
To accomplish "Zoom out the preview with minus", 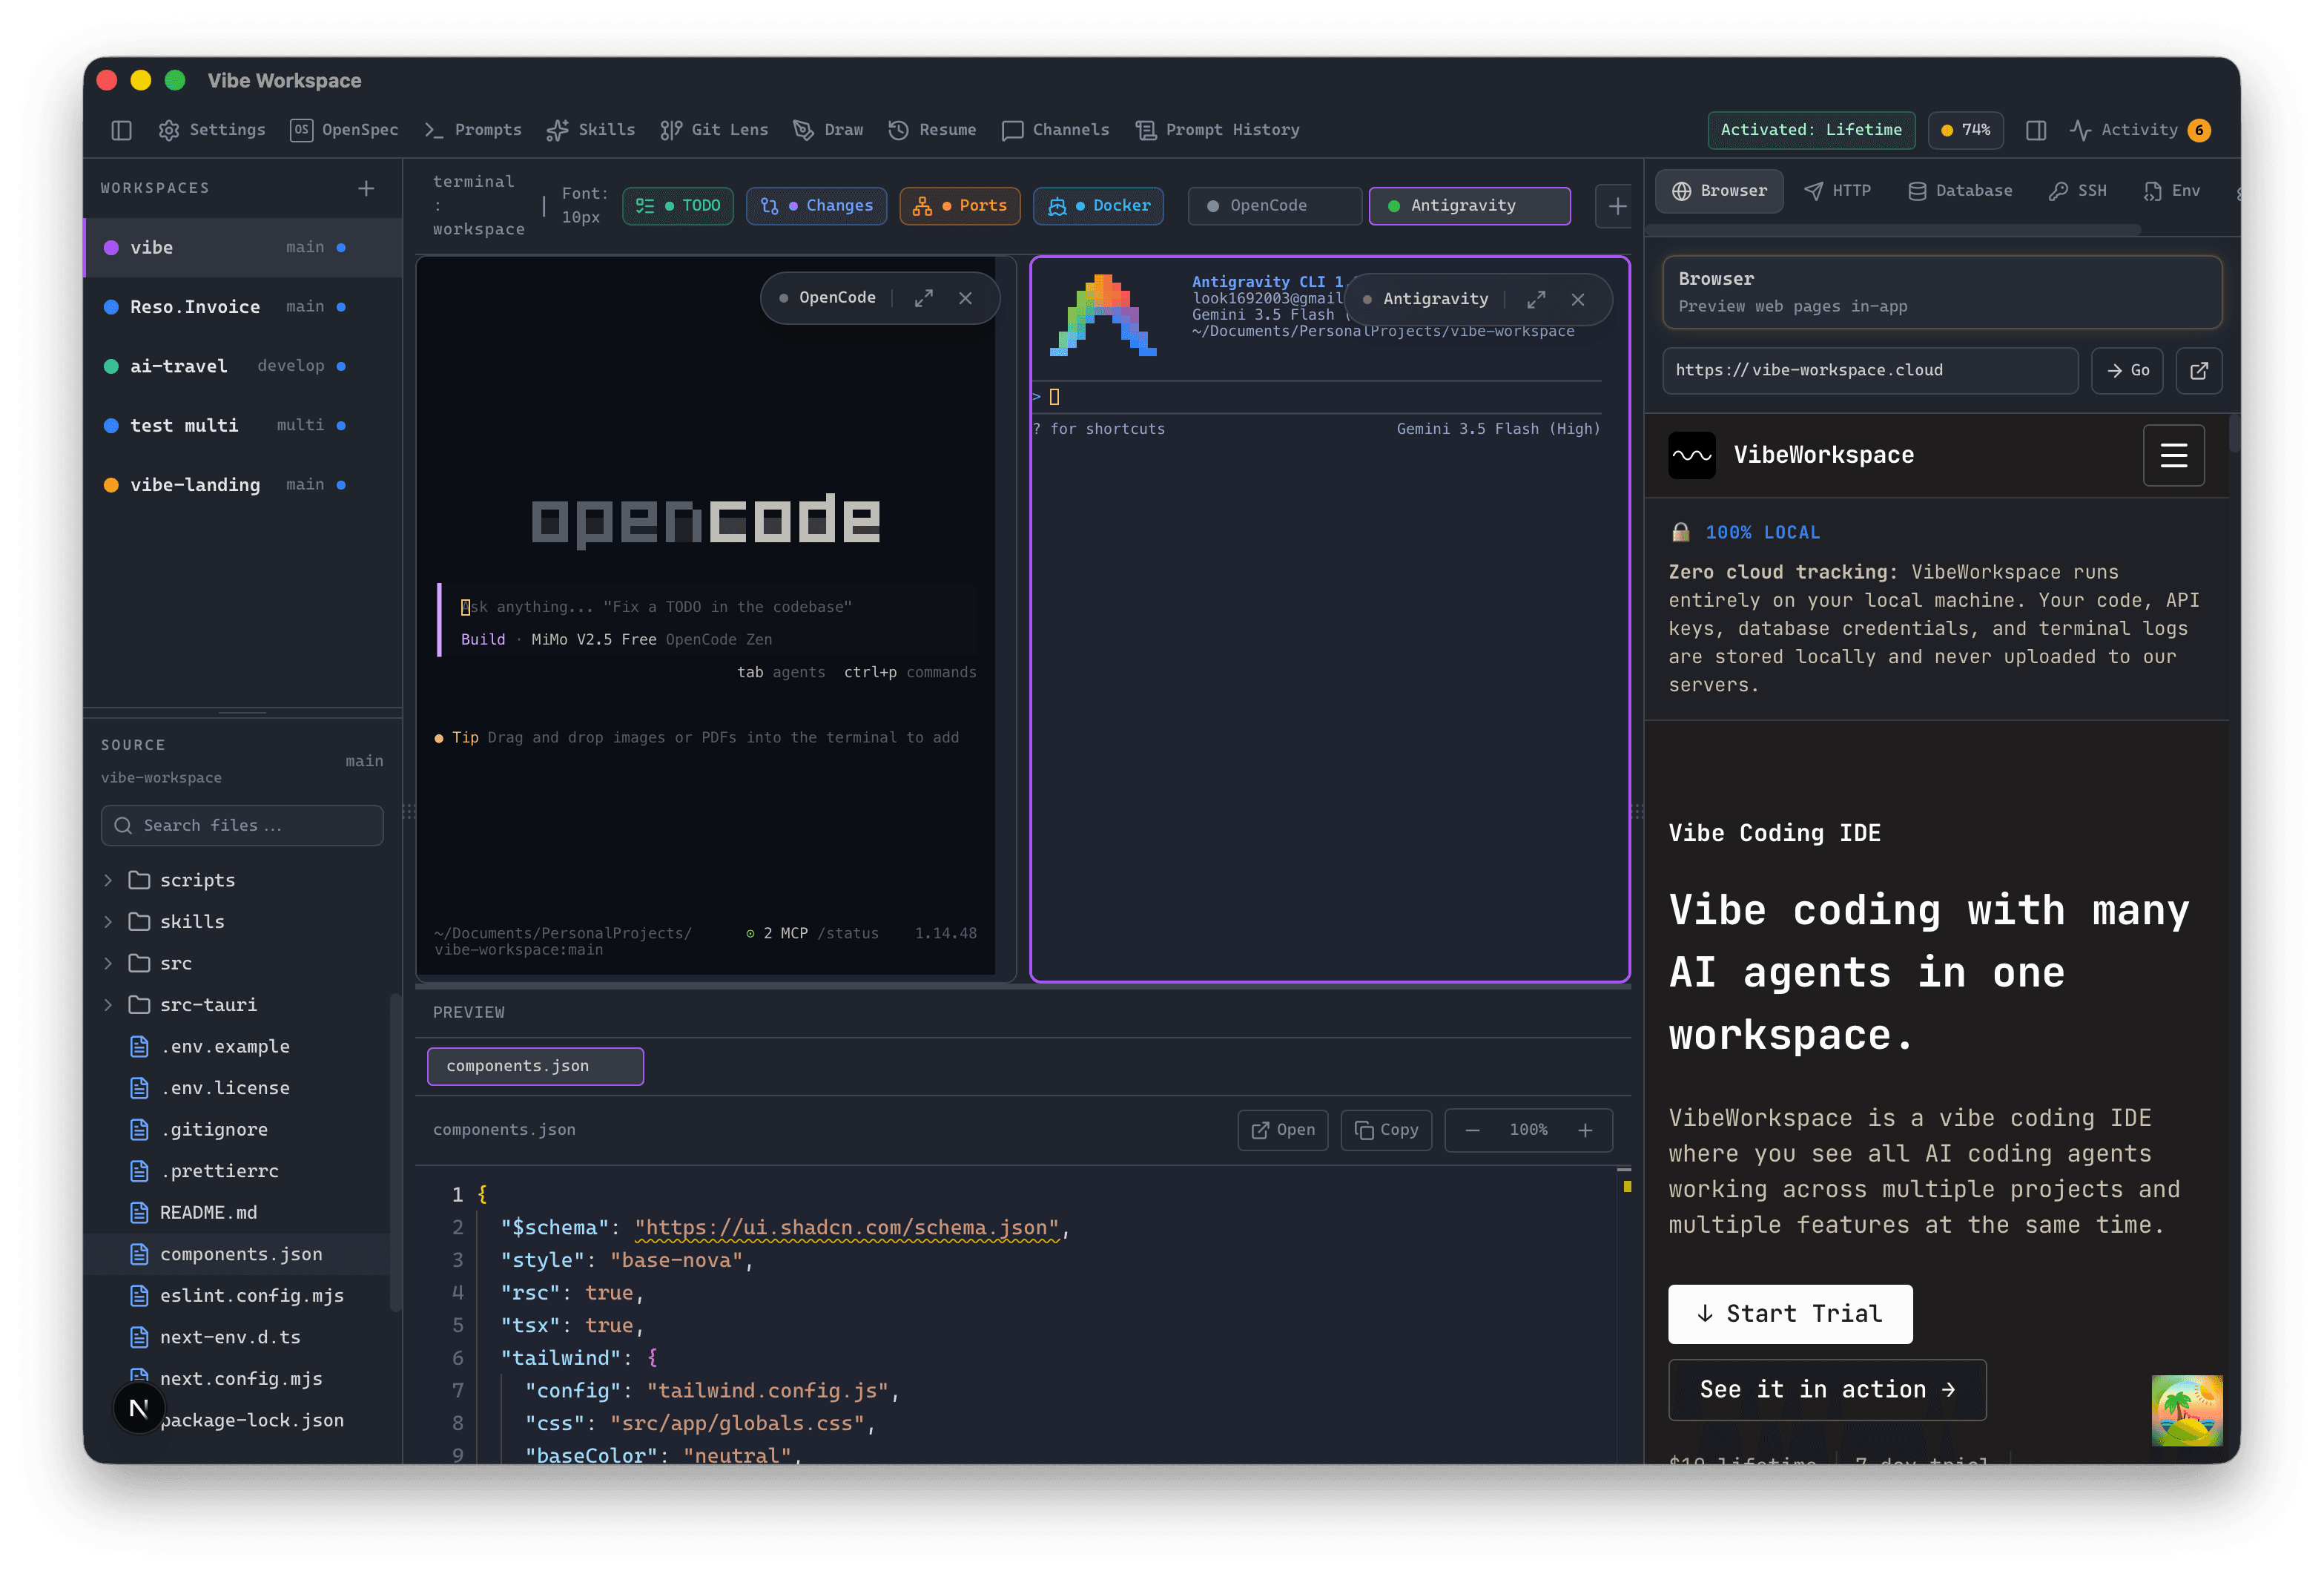I will click(1472, 1130).
